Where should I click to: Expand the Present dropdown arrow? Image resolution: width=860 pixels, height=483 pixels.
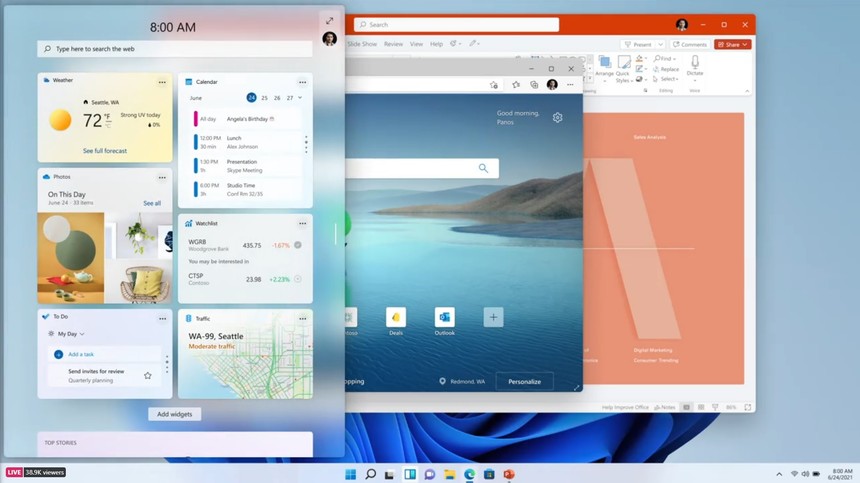point(660,44)
